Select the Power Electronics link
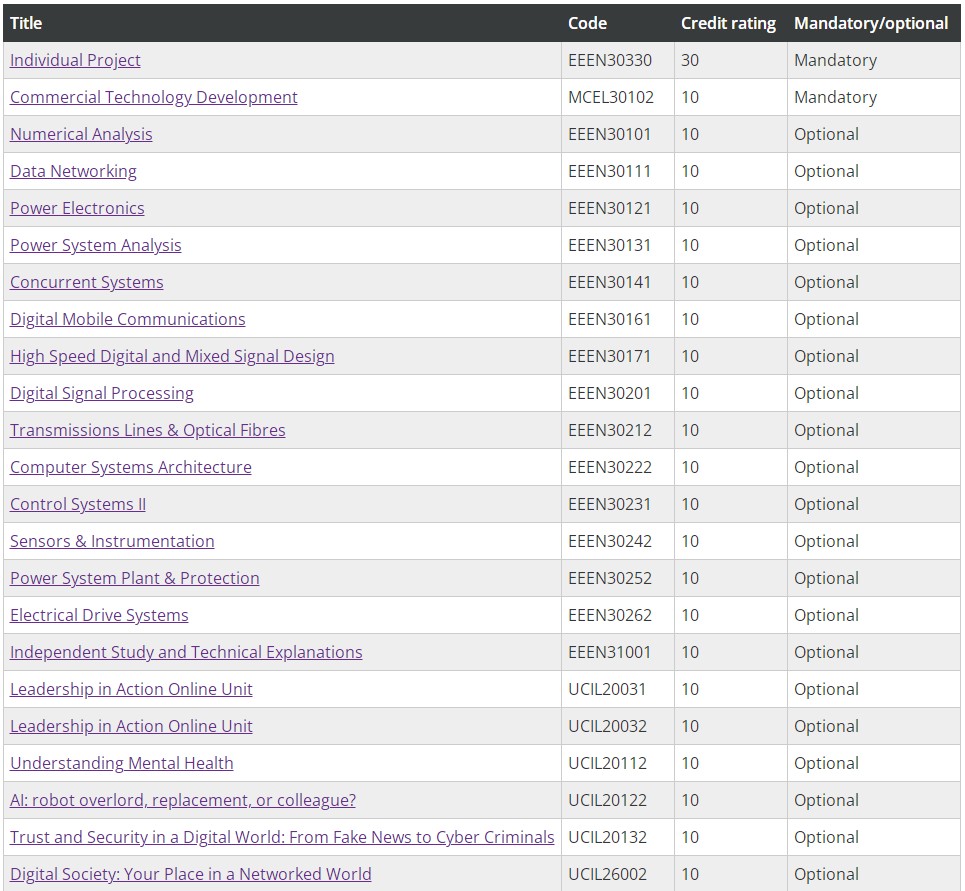 point(78,208)
